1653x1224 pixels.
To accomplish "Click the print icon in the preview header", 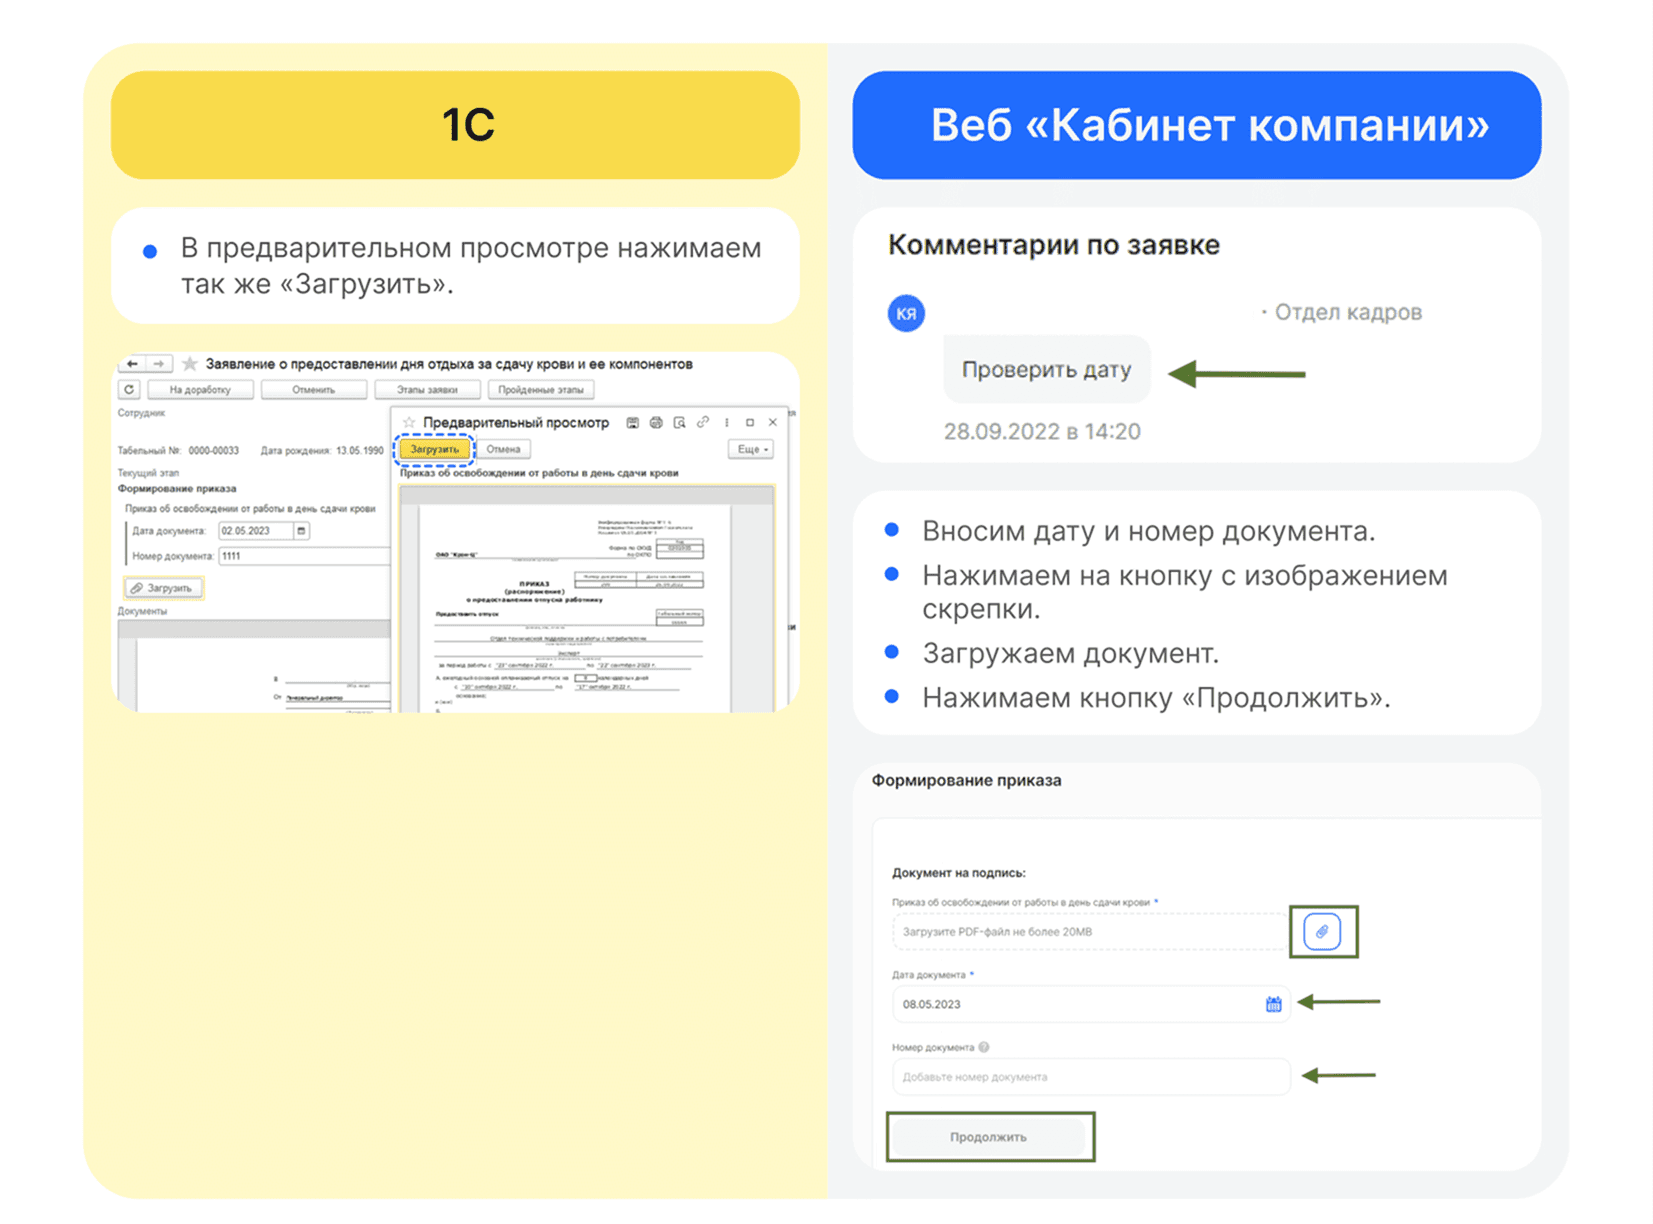I will click(x=656, y=423).
